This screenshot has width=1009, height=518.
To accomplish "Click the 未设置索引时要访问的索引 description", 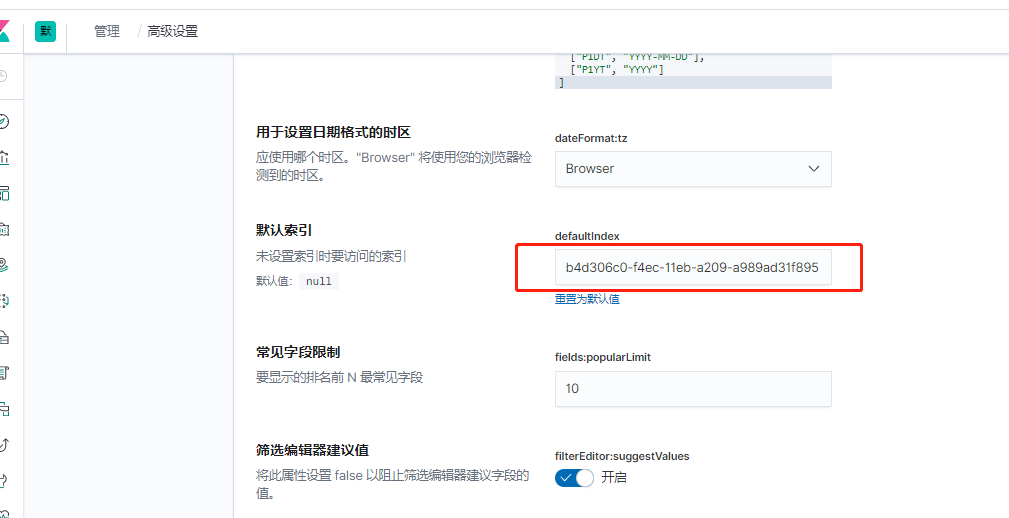I will click(x=331, y=256).
